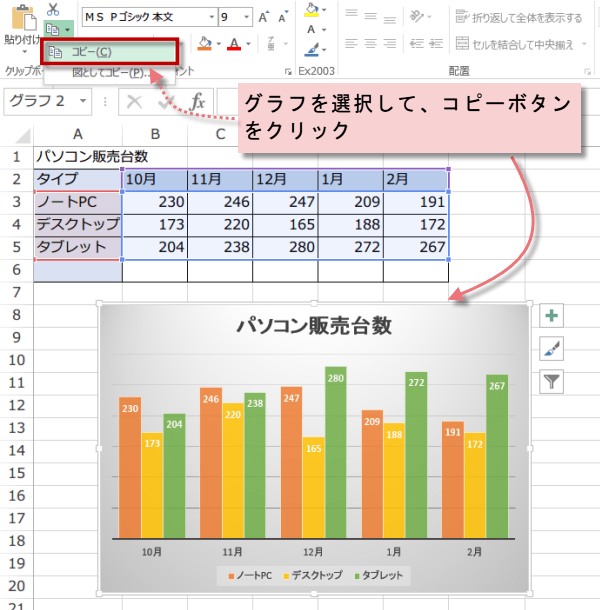The image size is (600, 610).
Task: Open font color dropdown next to red A
Action: pyautogui.click(x=248, y=44)
